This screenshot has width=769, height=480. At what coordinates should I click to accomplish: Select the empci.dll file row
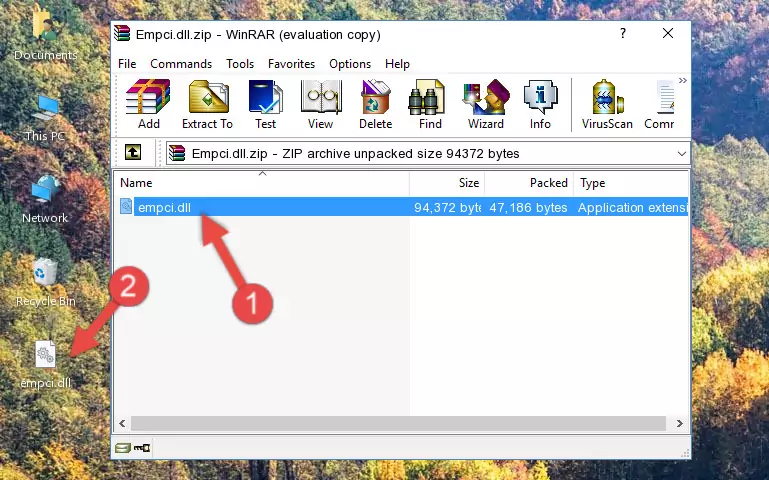click(402, 207)
